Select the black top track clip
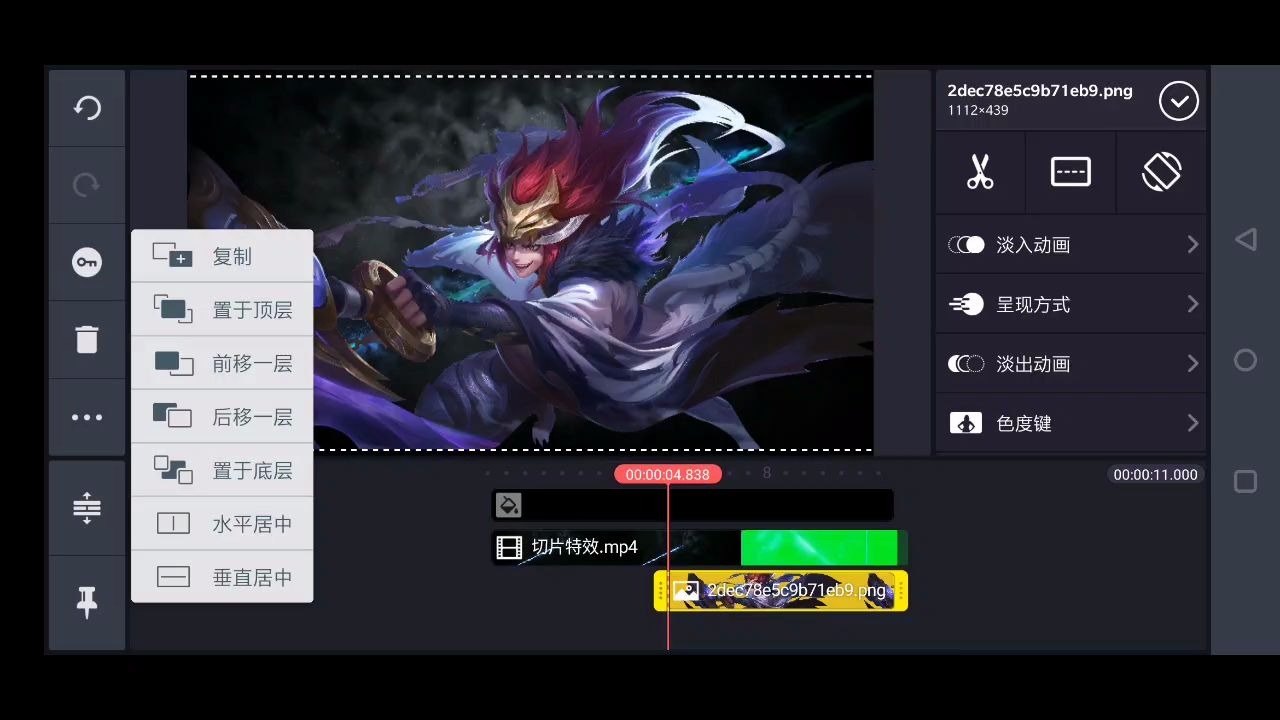 (692, 505)
